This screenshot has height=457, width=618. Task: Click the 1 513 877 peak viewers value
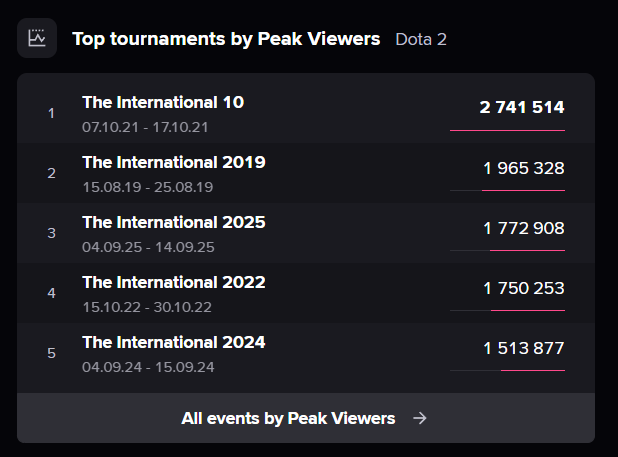tap(524, 348)
